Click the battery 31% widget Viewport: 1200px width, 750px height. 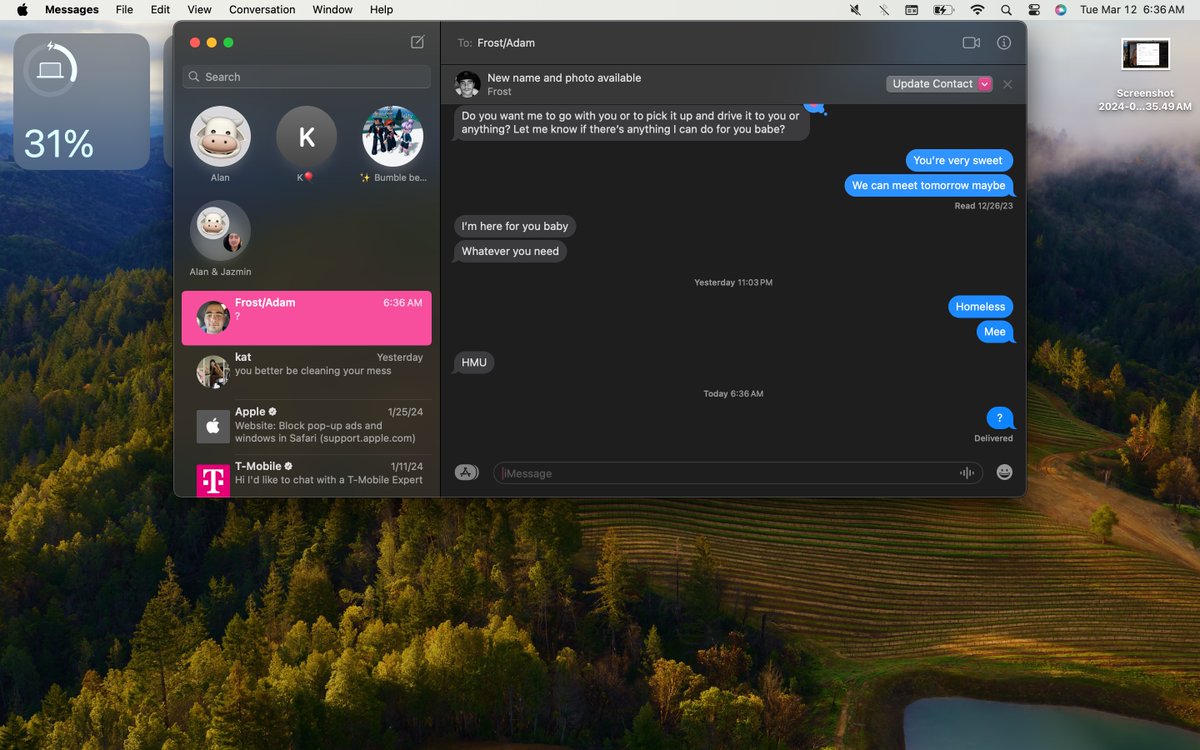(81, 101)
